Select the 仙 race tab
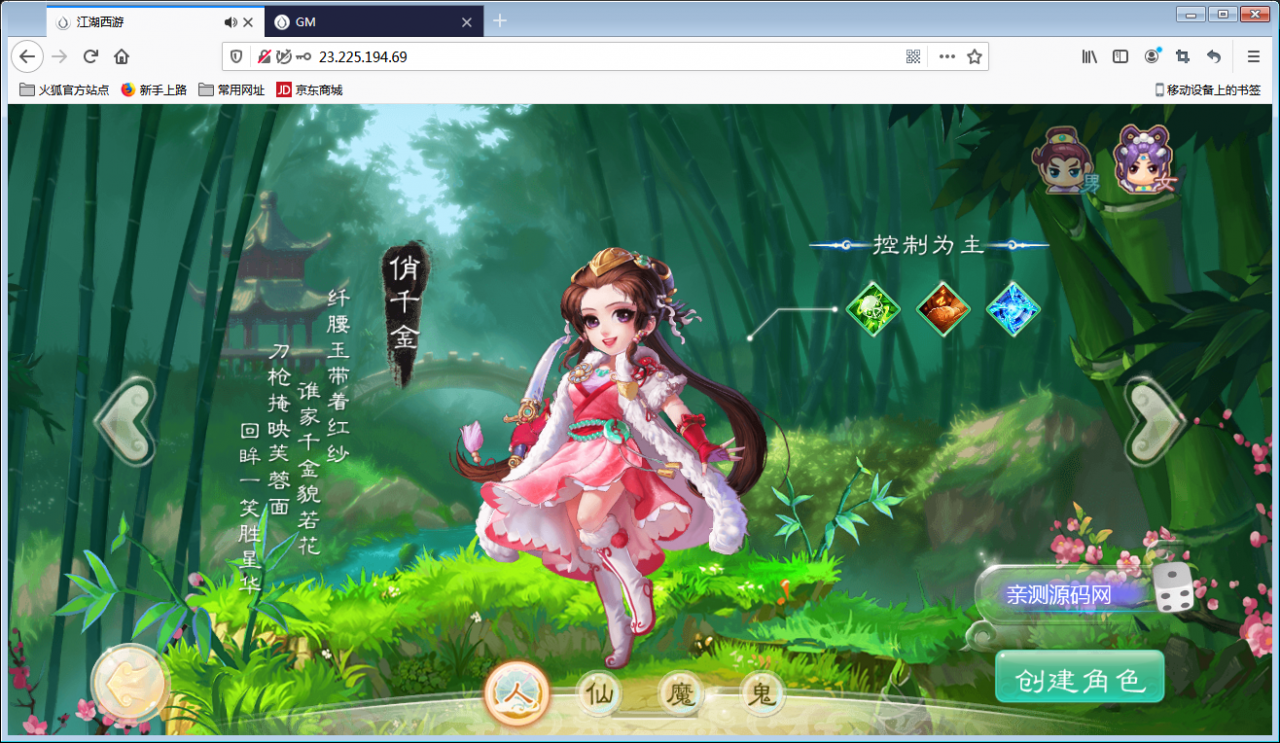The image size is (1280, 743). pos(598,692)
